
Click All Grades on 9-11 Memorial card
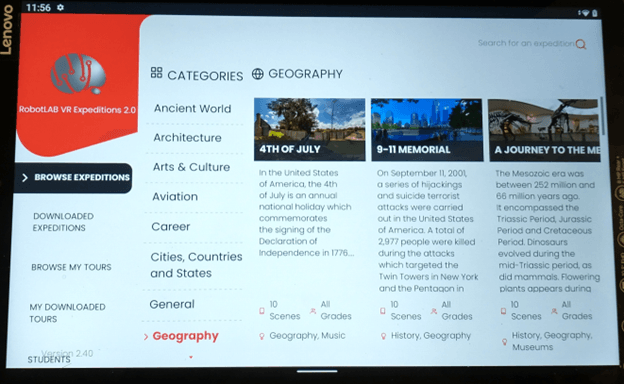click(x=457, y=311)
